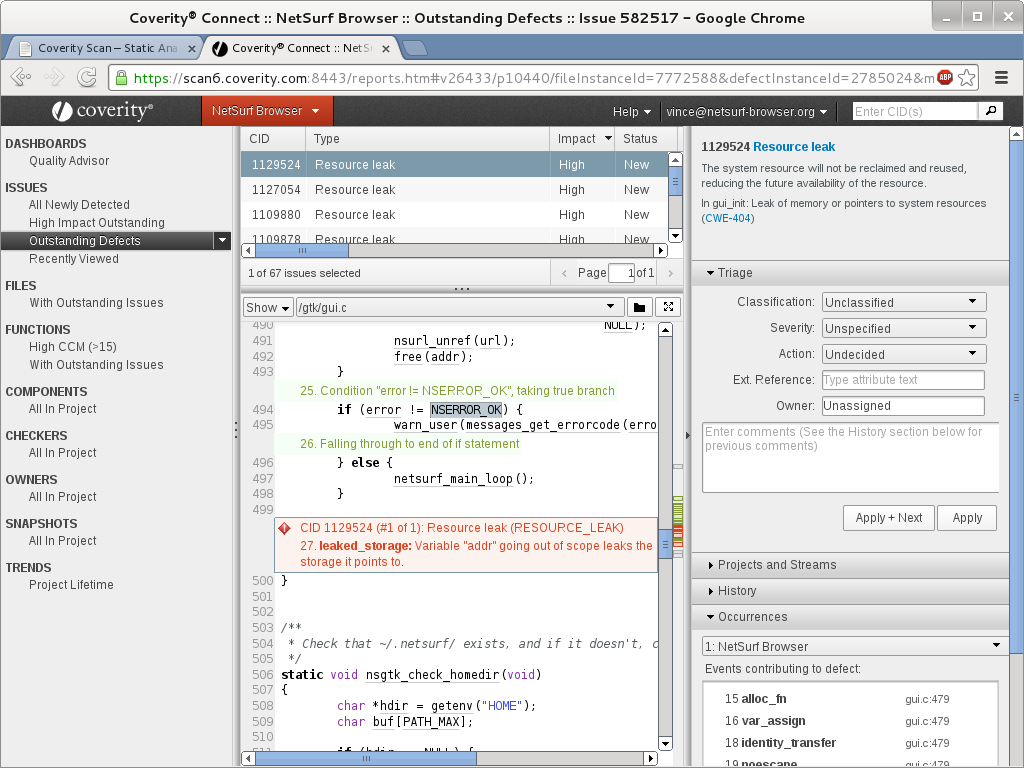
Task: Reload the page with the refresh icon
Action: click(x=86, y=78)
